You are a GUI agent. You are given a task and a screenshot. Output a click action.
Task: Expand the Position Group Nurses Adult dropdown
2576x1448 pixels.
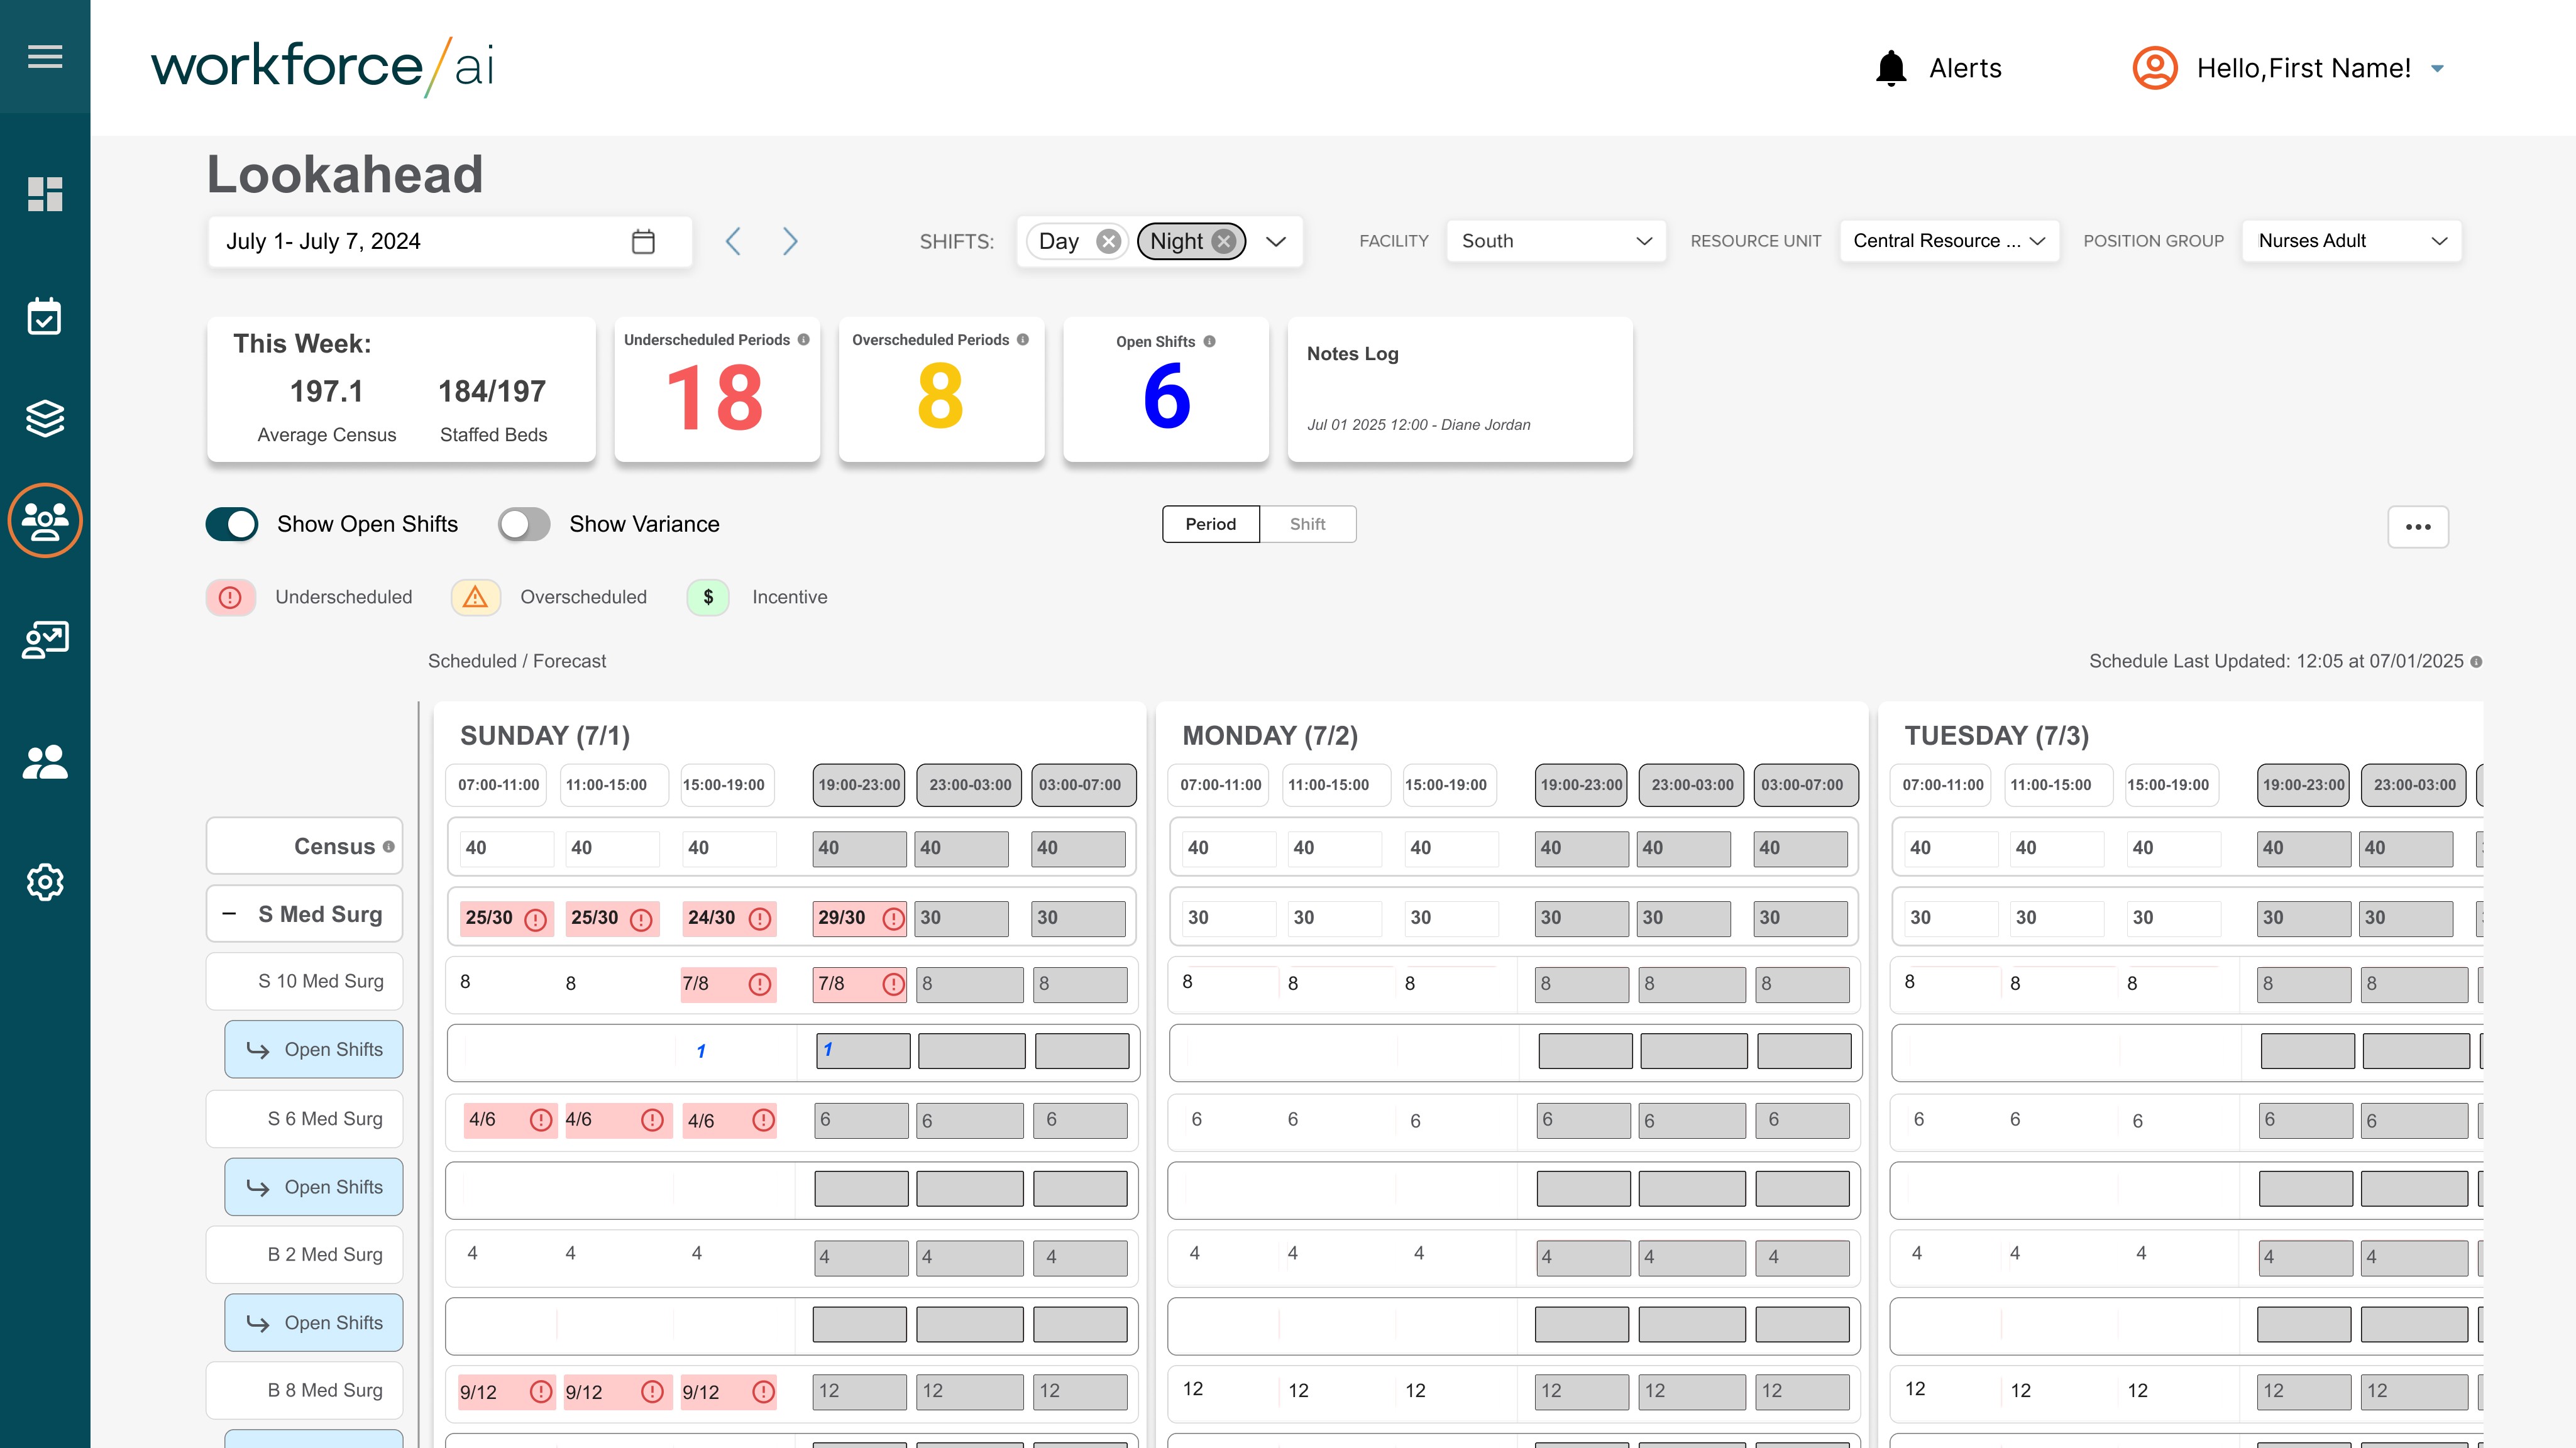(x=2351, y=241)
